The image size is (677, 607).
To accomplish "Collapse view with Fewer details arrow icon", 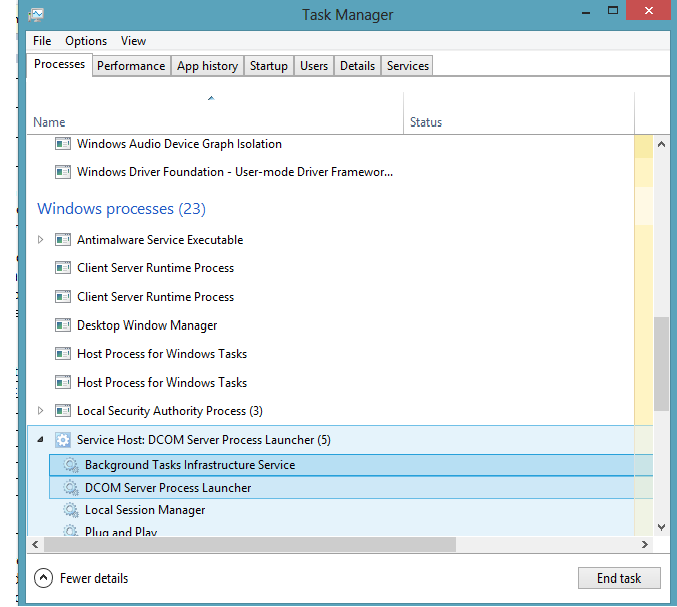I will pyautogui.click(x=43, y=578).
